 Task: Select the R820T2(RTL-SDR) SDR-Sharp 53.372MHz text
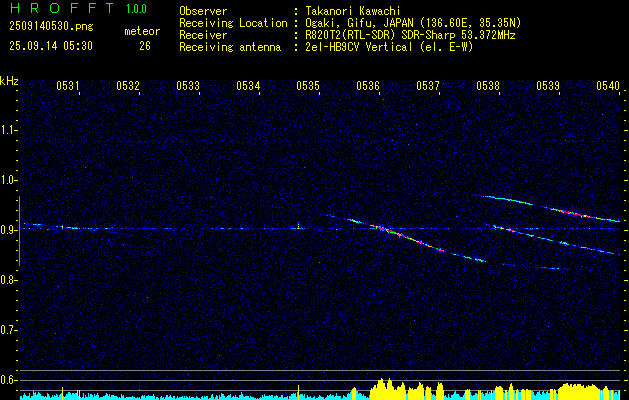[410, 35]
